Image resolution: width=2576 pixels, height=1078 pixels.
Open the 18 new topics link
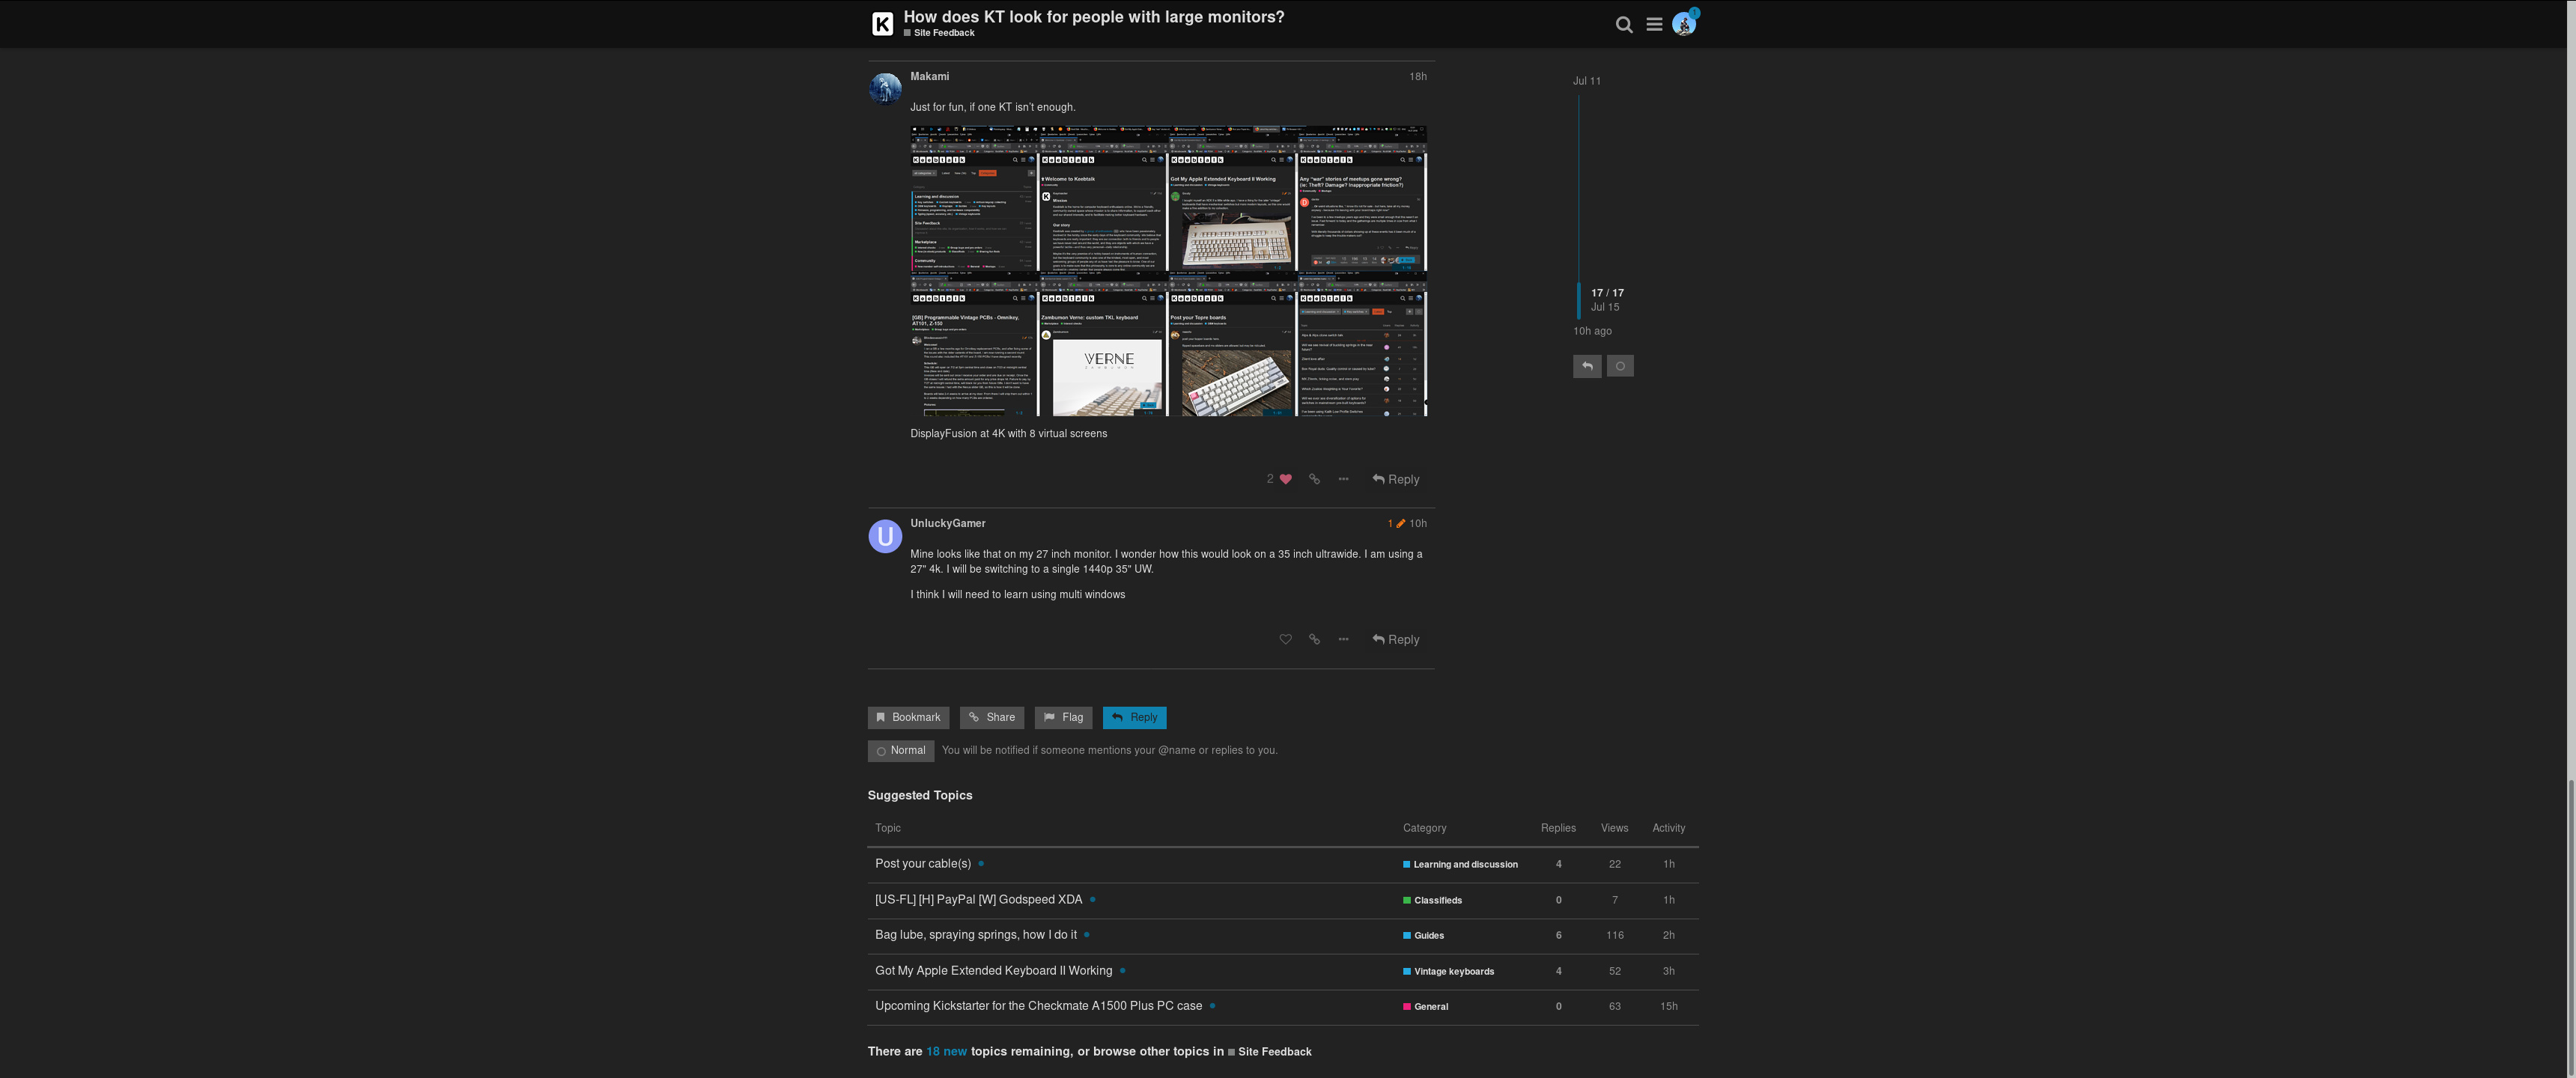(x=946, y=1052)
